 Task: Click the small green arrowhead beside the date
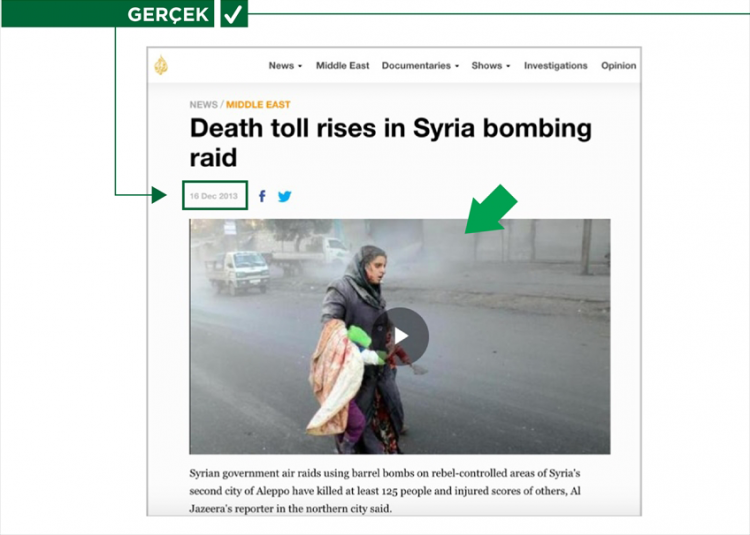tap(159, 195)
